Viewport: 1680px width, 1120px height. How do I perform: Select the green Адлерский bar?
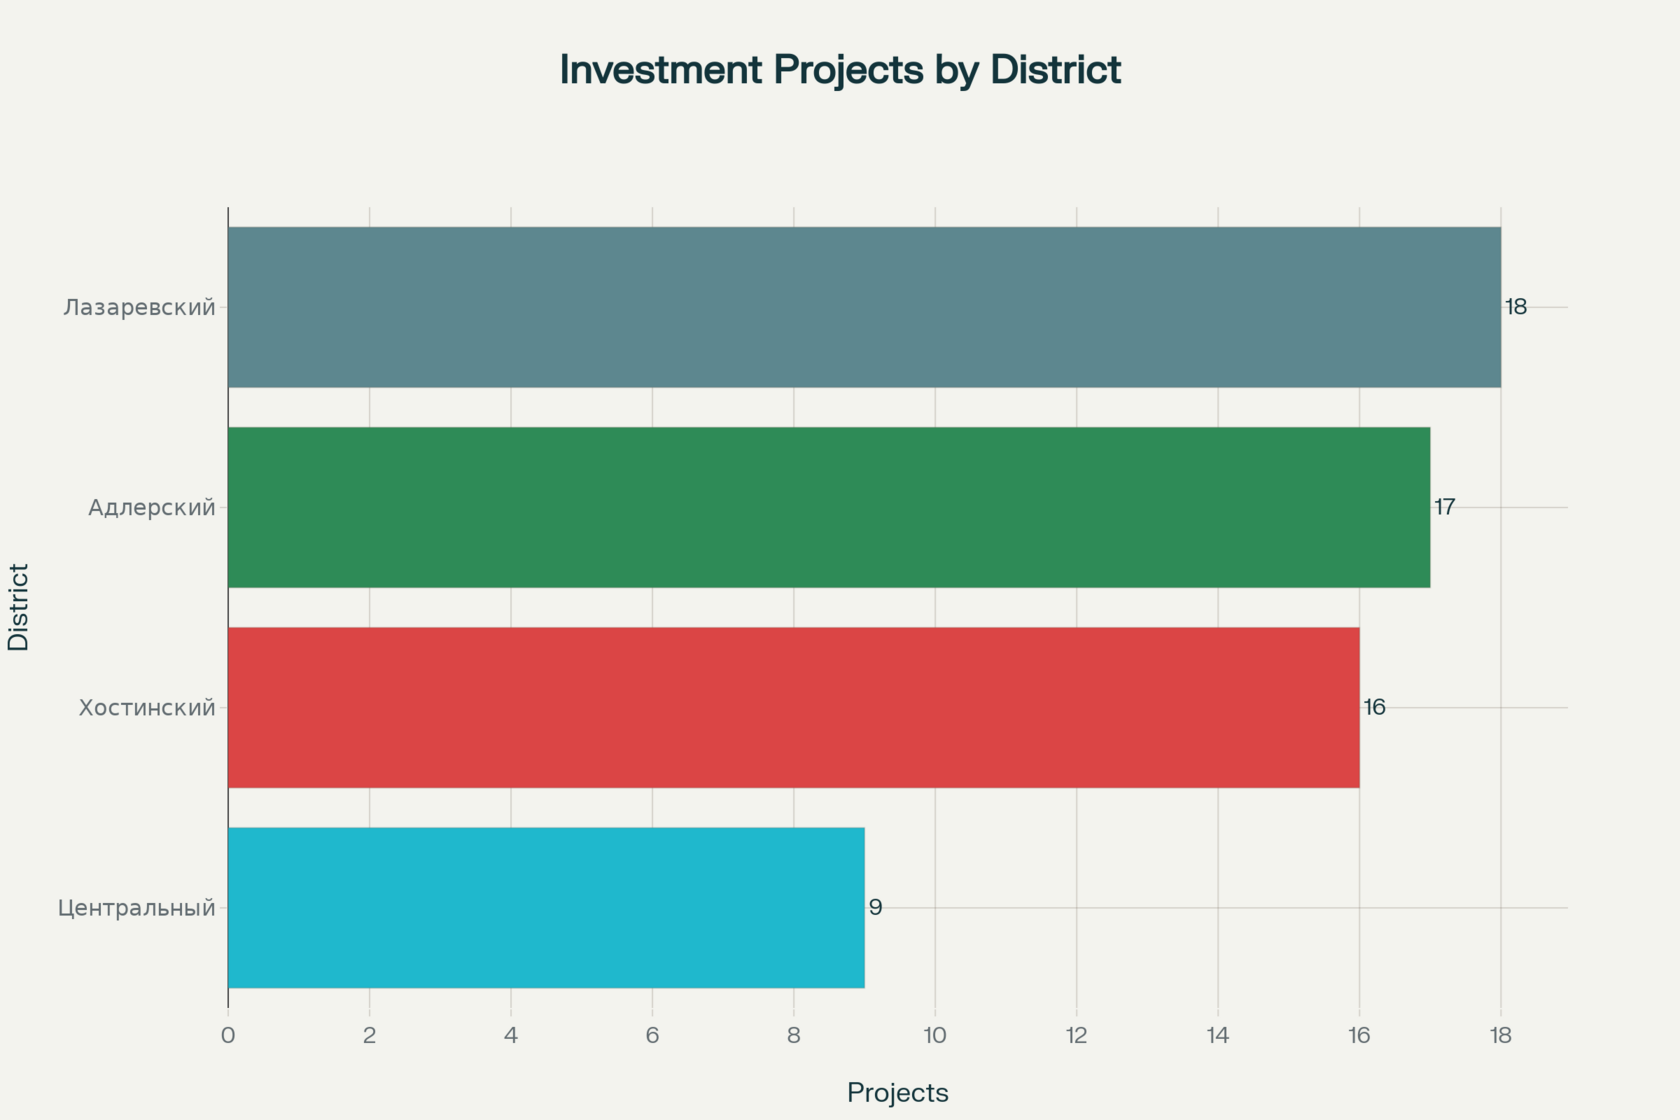tap(829, 507)
